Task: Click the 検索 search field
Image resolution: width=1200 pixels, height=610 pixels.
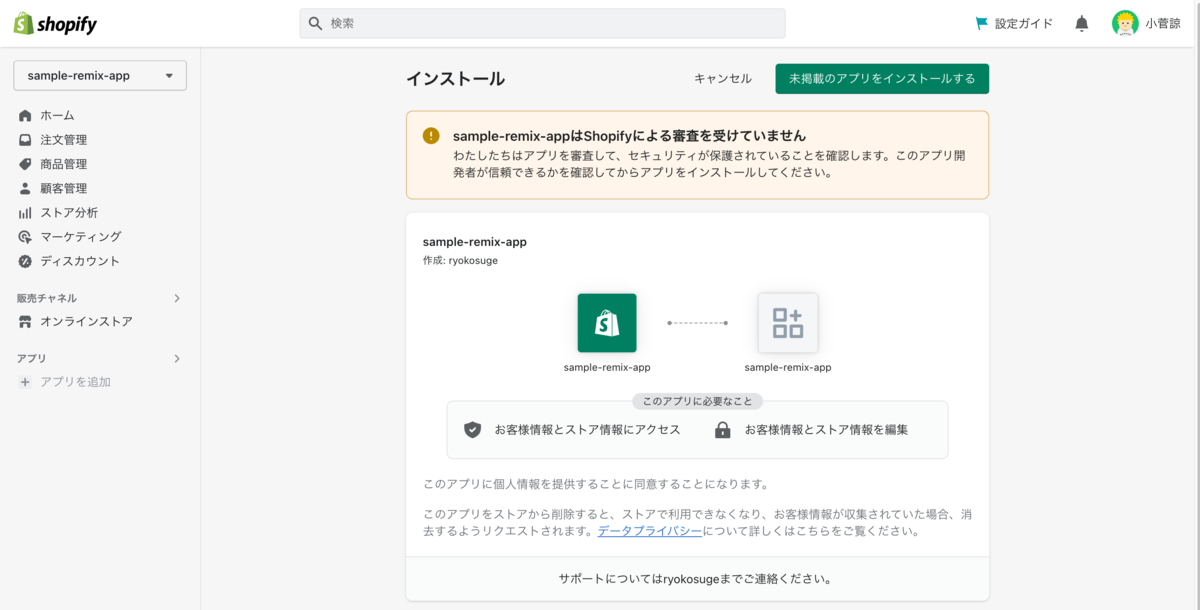Action: (542, 23)
